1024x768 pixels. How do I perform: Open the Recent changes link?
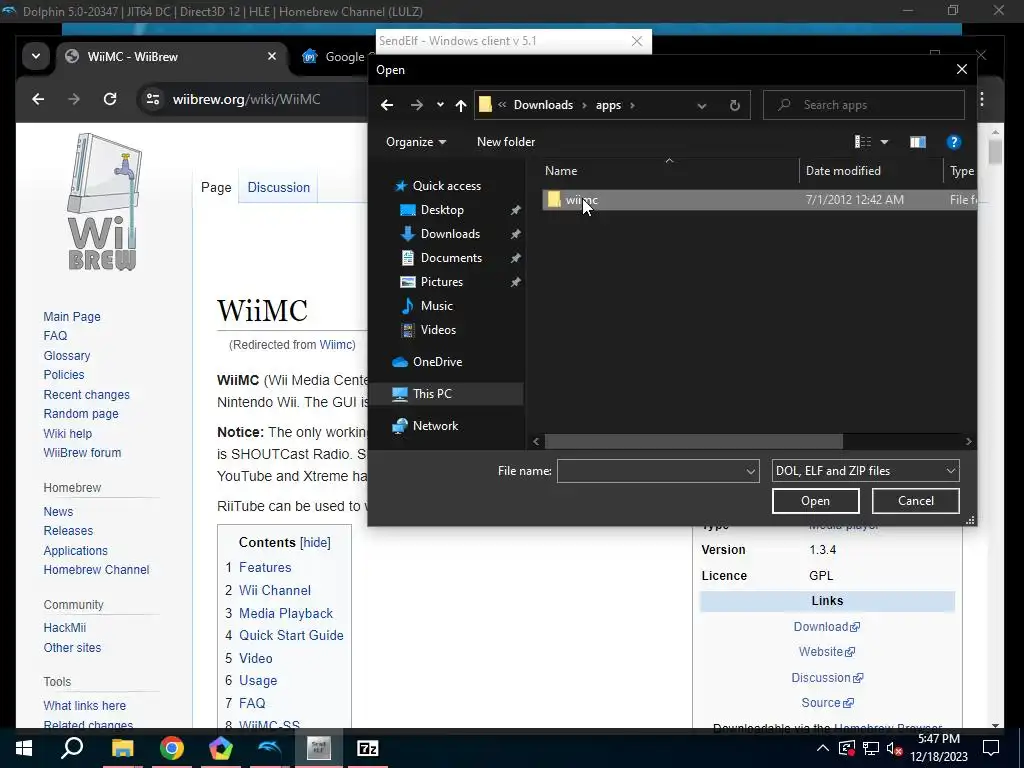click(86, 395)
